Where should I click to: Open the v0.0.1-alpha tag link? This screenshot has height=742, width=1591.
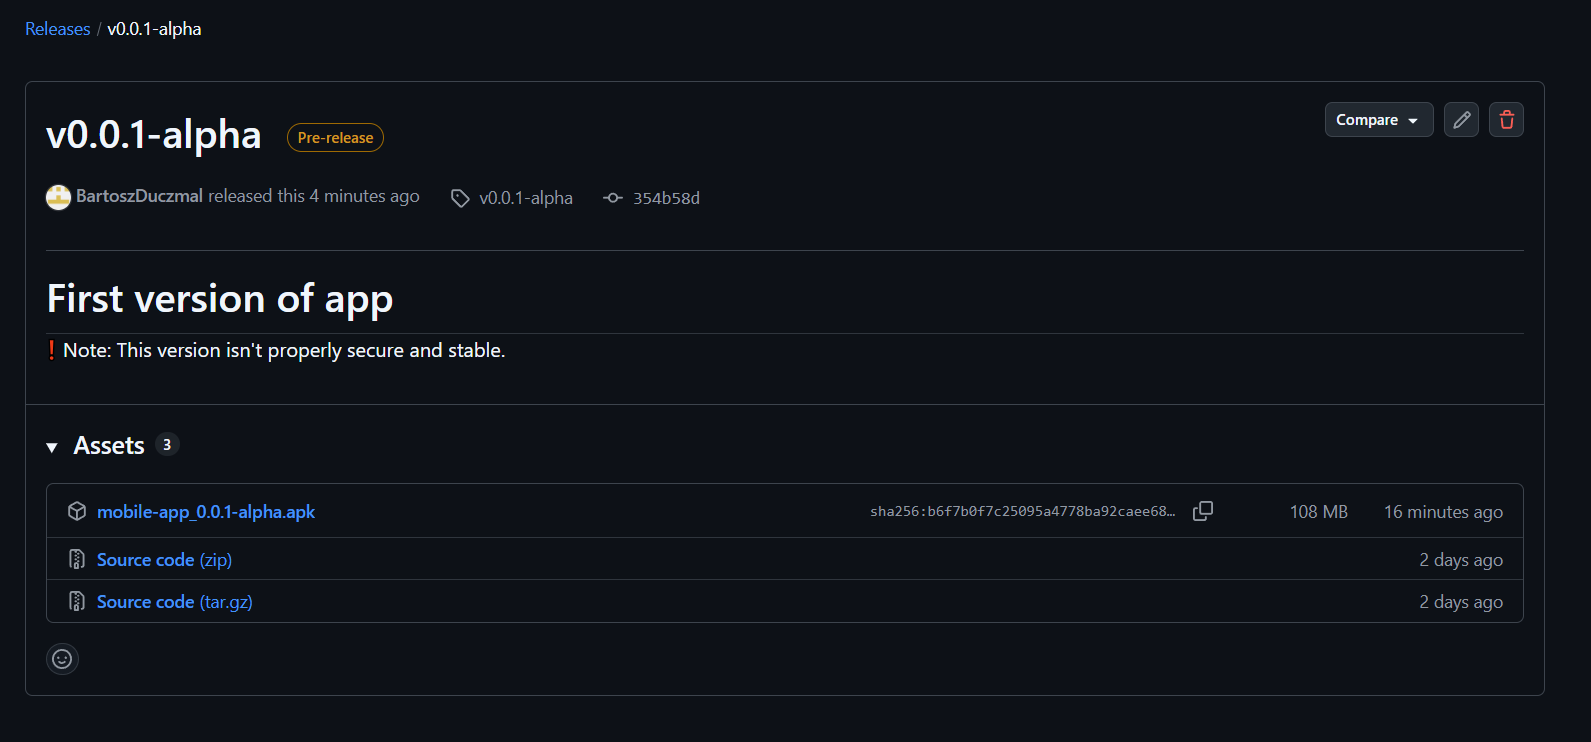pyautogui.click(x=526, y=198)
